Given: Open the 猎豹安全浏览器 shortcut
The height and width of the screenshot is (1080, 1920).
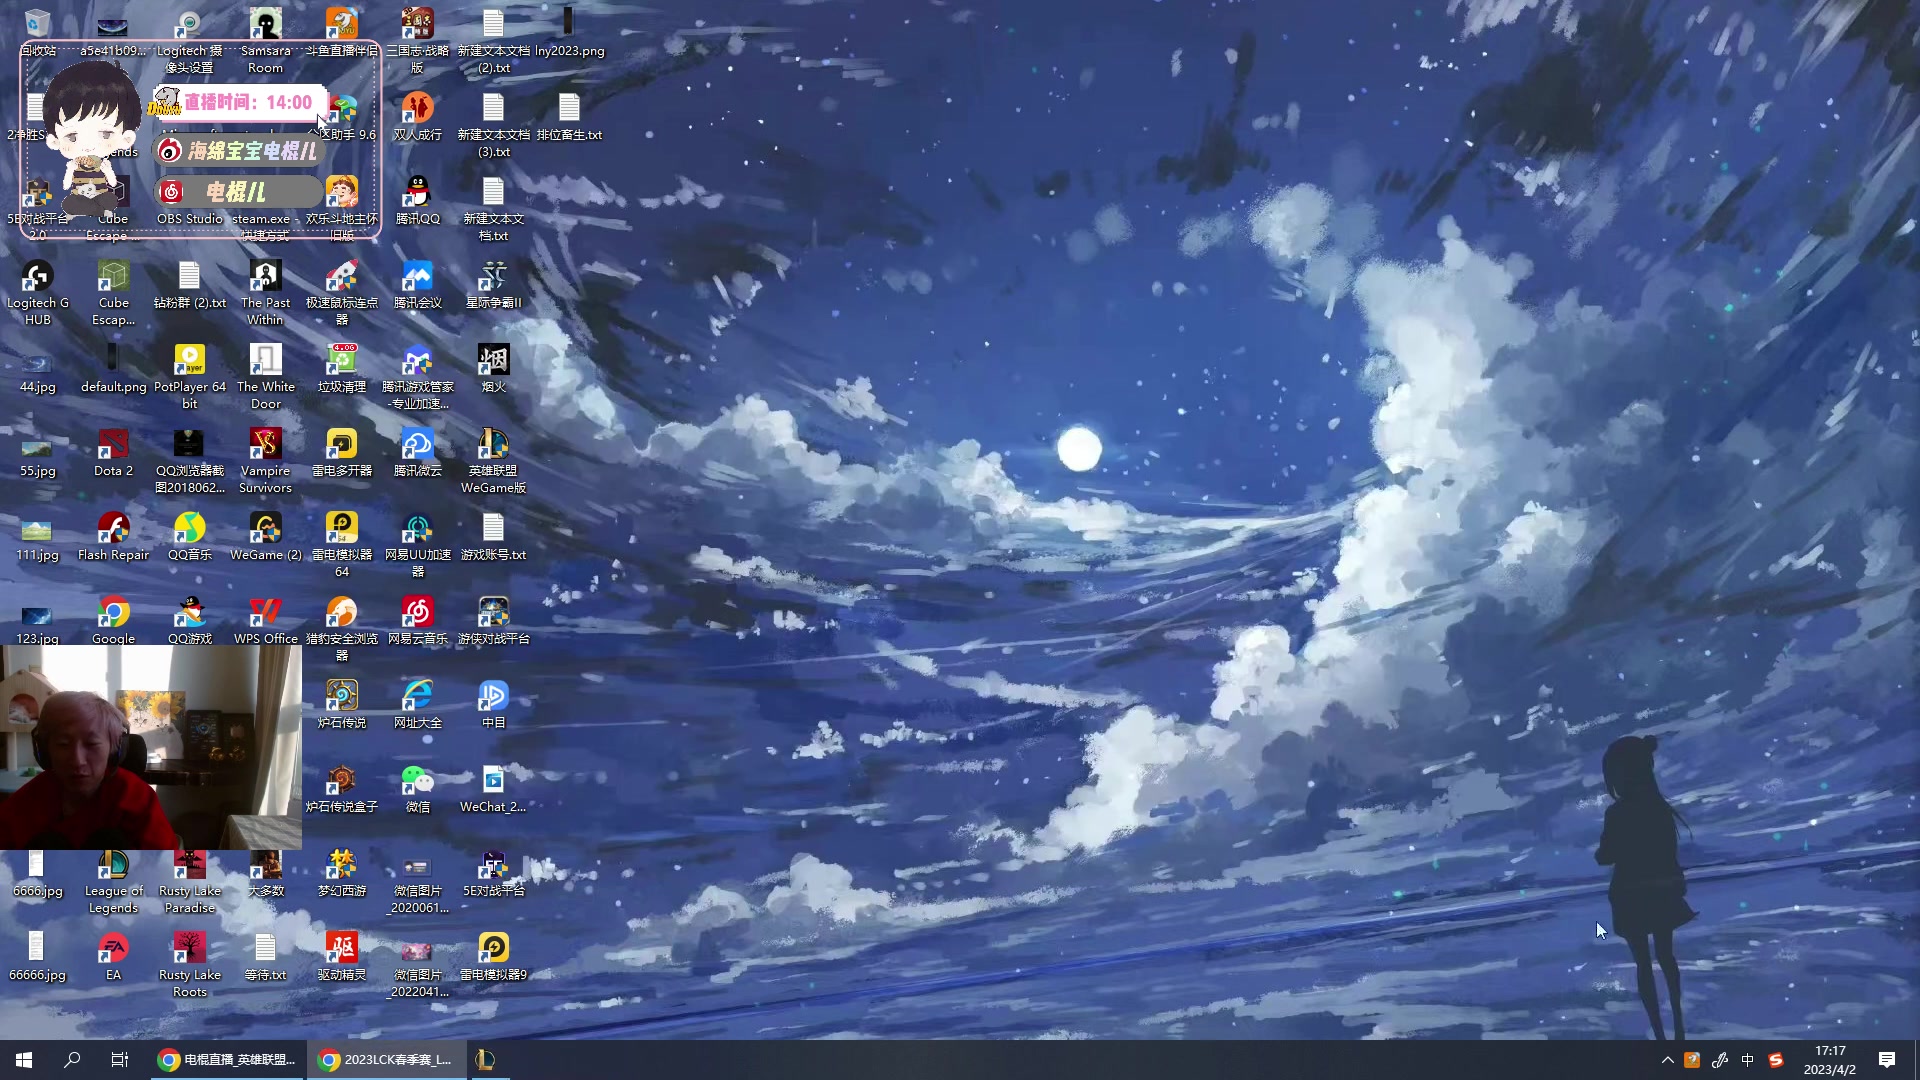Looking at the screenshot, I should (x=341, y=628).
